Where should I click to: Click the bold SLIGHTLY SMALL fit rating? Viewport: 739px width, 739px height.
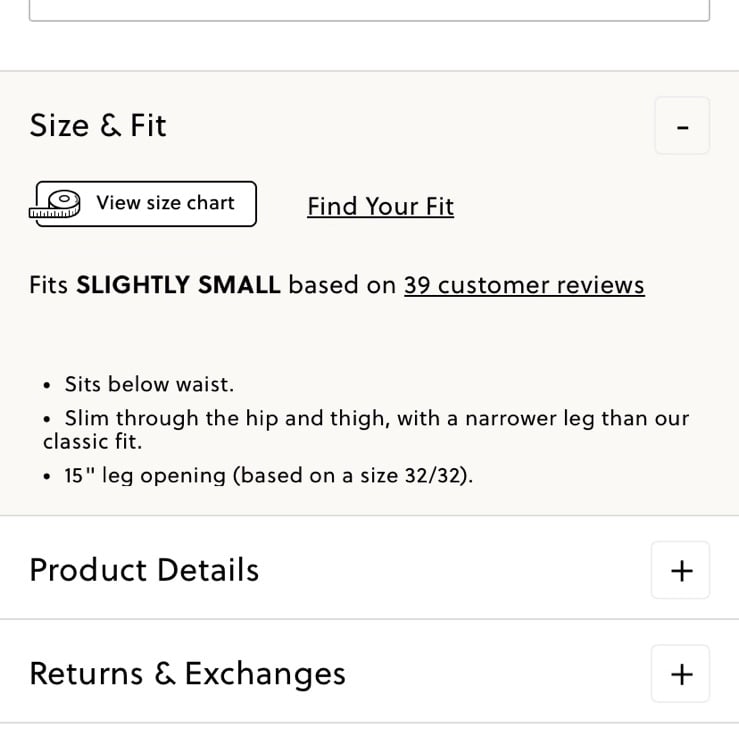coord(178,285)
